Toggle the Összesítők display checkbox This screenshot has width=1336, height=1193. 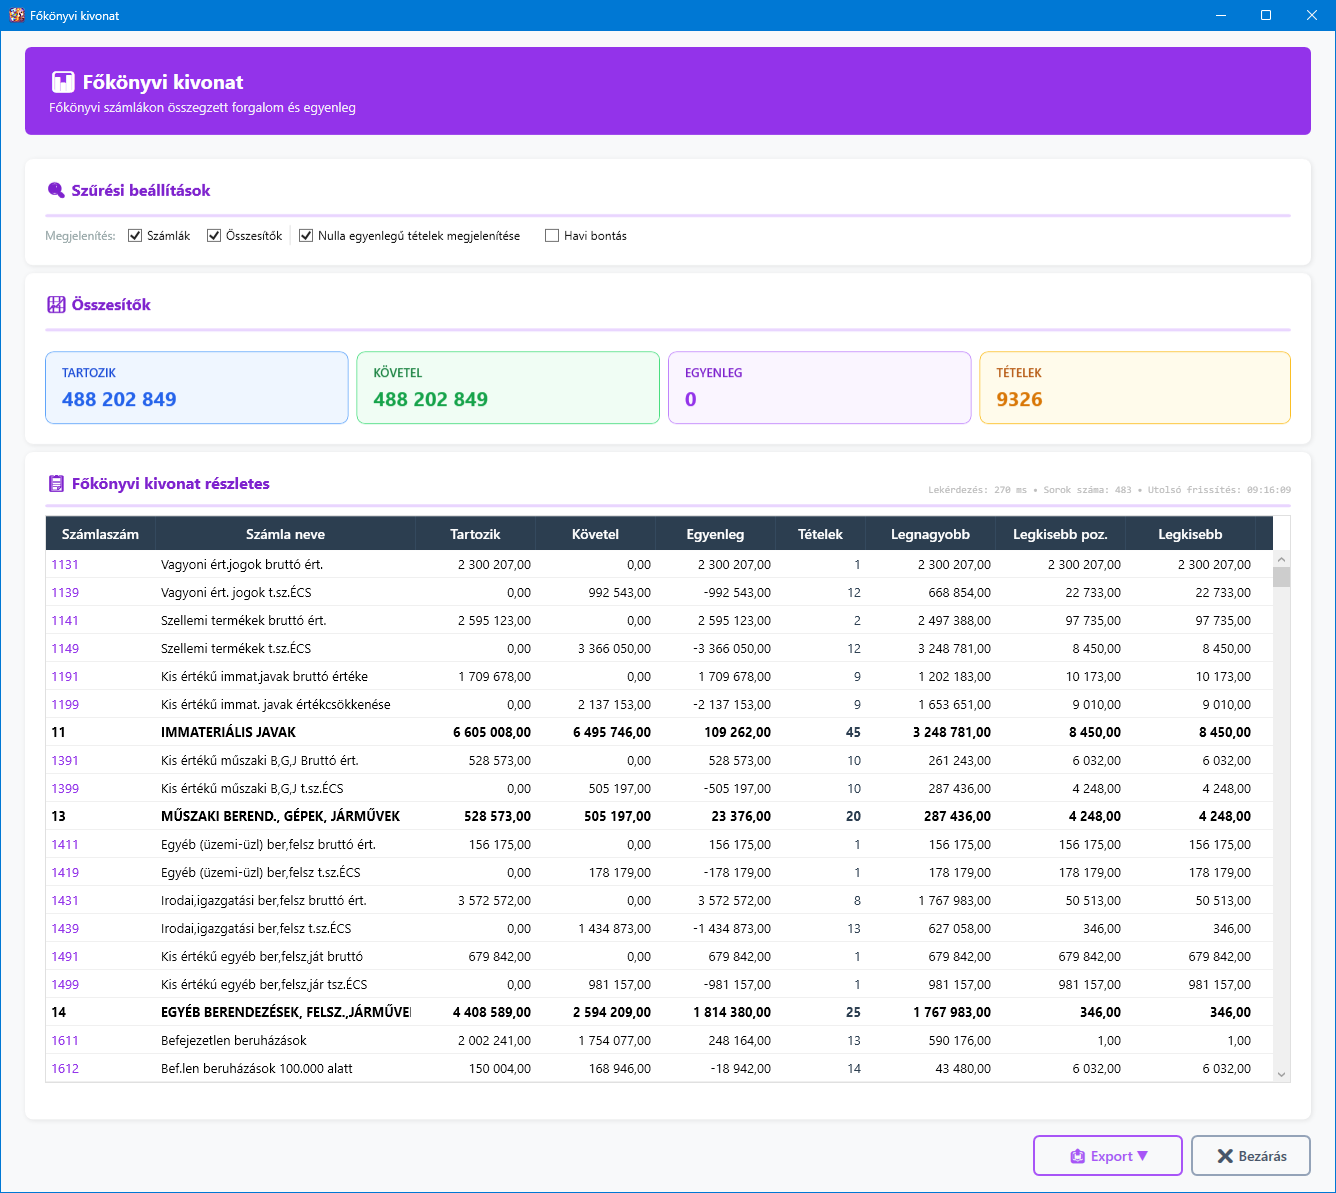[x=214, y=236]
